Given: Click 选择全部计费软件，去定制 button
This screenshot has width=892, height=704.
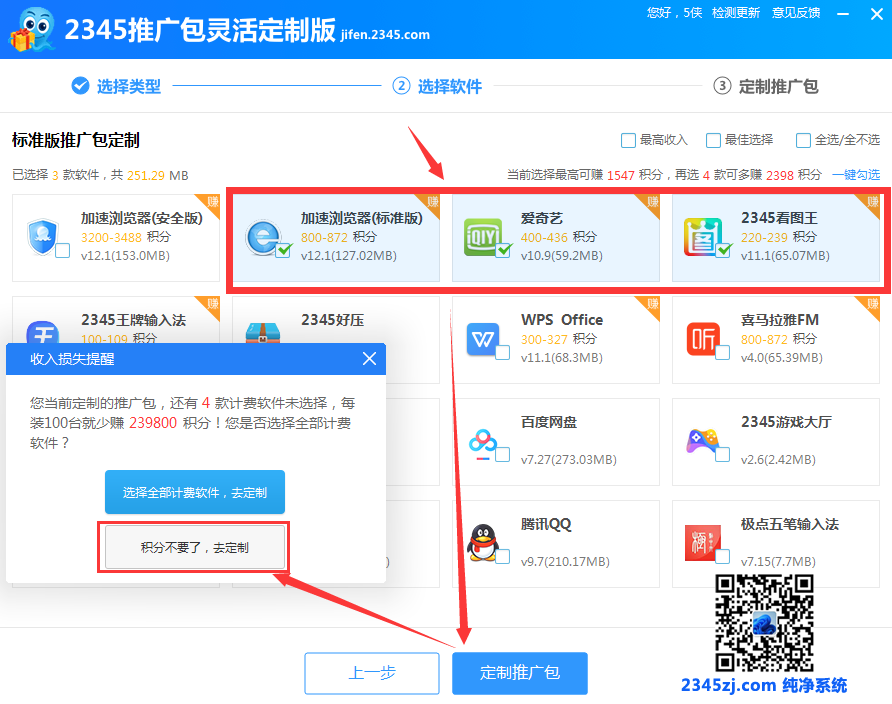Looking at the screenshot, I should (195, 492).
